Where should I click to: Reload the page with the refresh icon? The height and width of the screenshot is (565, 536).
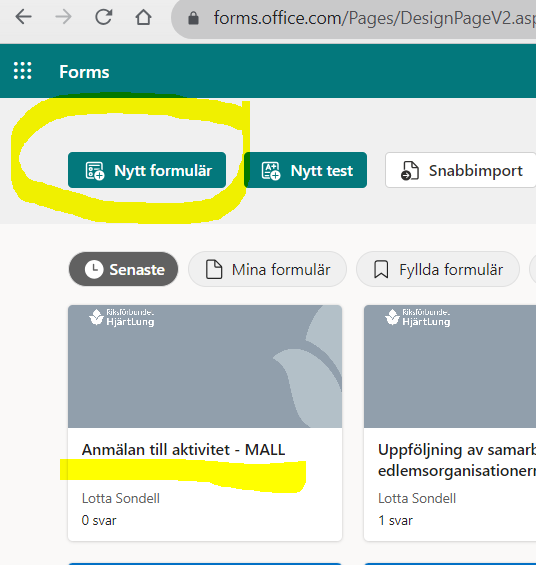point(103,17)
